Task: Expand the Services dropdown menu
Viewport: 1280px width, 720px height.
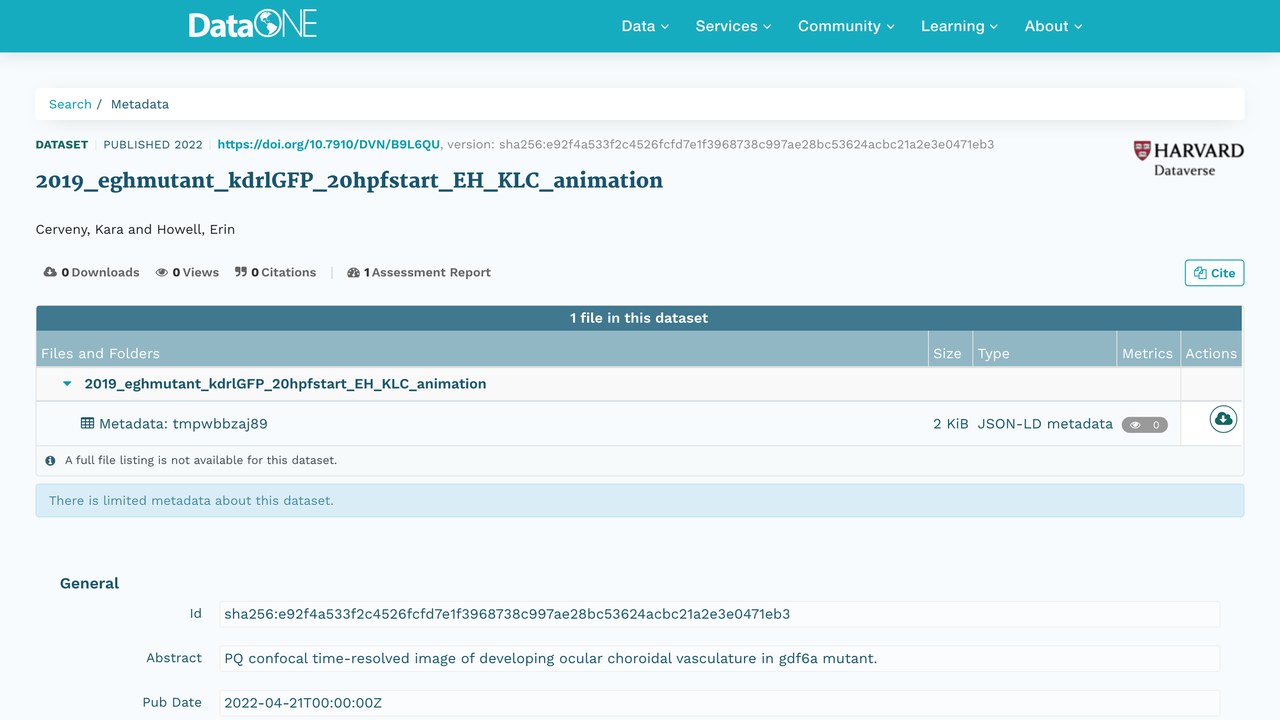Action: click(x=733, y=26)
